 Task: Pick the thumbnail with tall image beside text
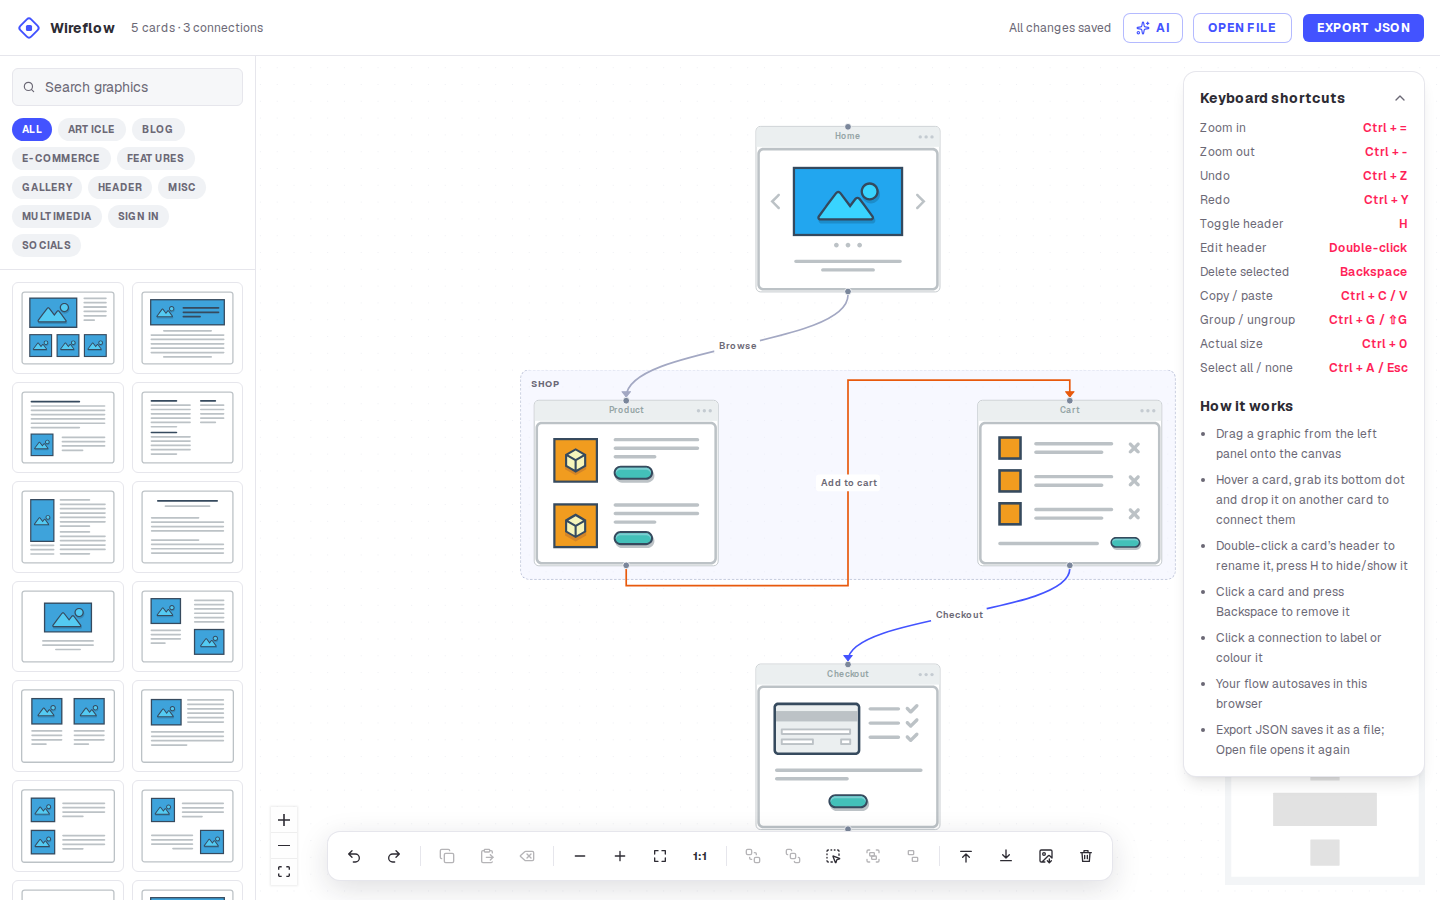68,527
